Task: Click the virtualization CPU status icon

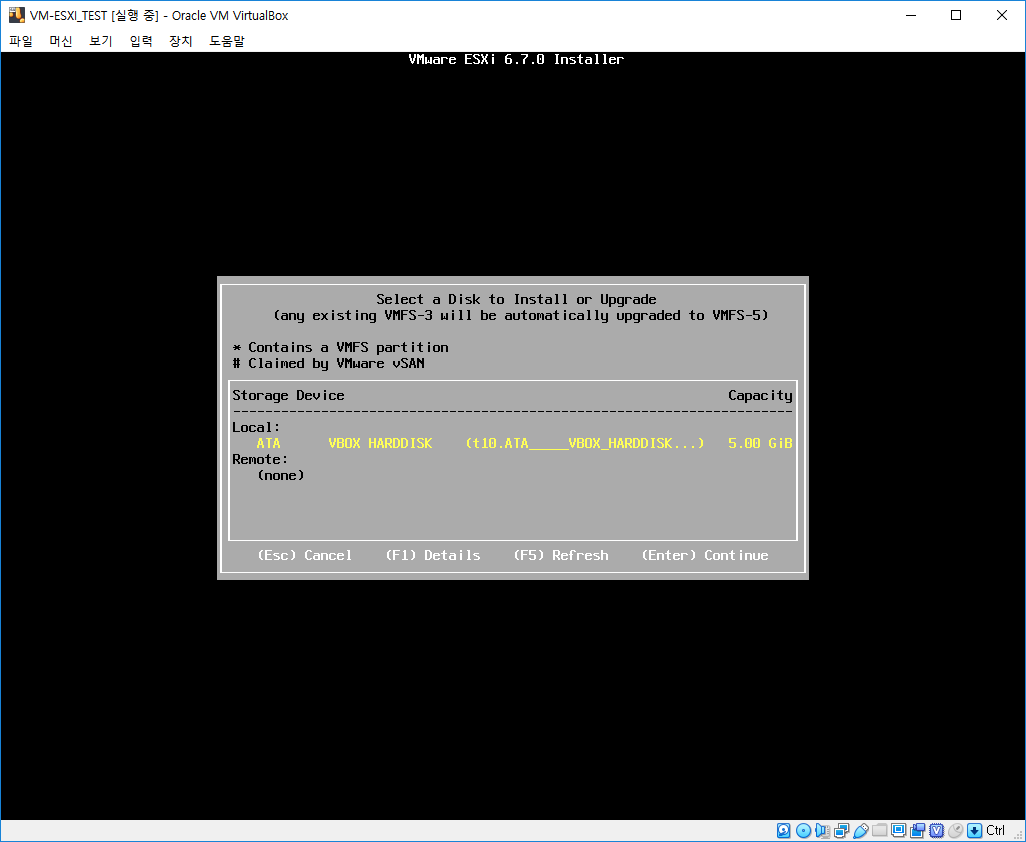Action: point(936,830)
